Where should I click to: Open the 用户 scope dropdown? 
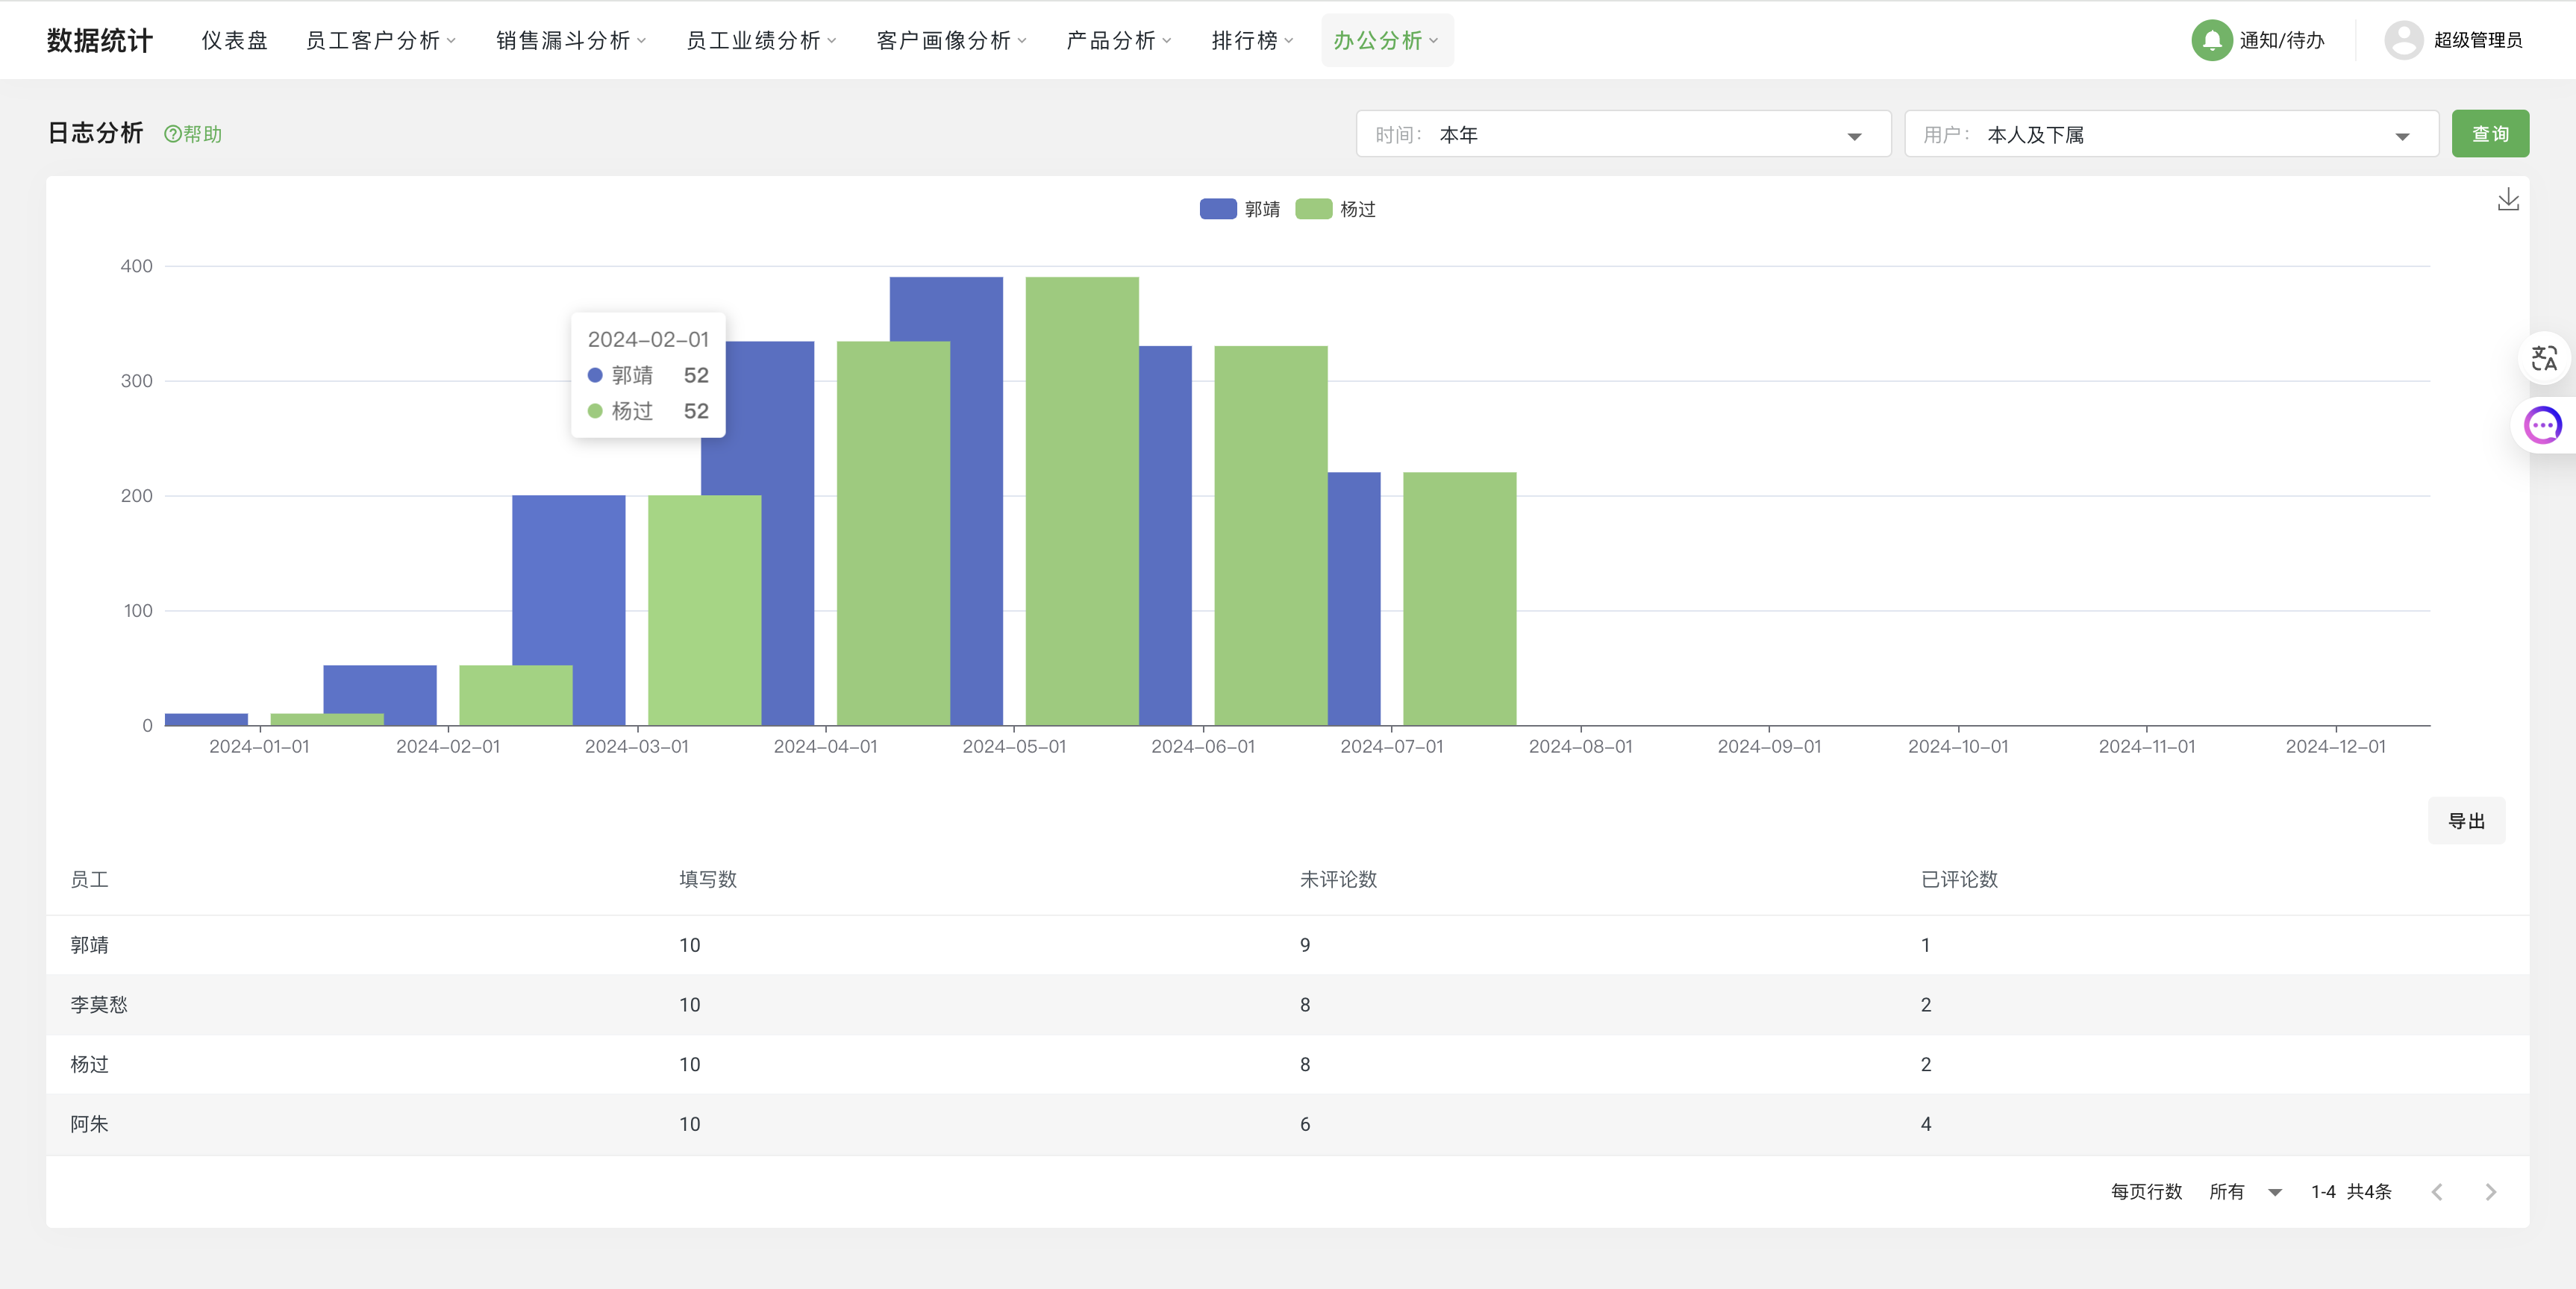(2170, 134)
